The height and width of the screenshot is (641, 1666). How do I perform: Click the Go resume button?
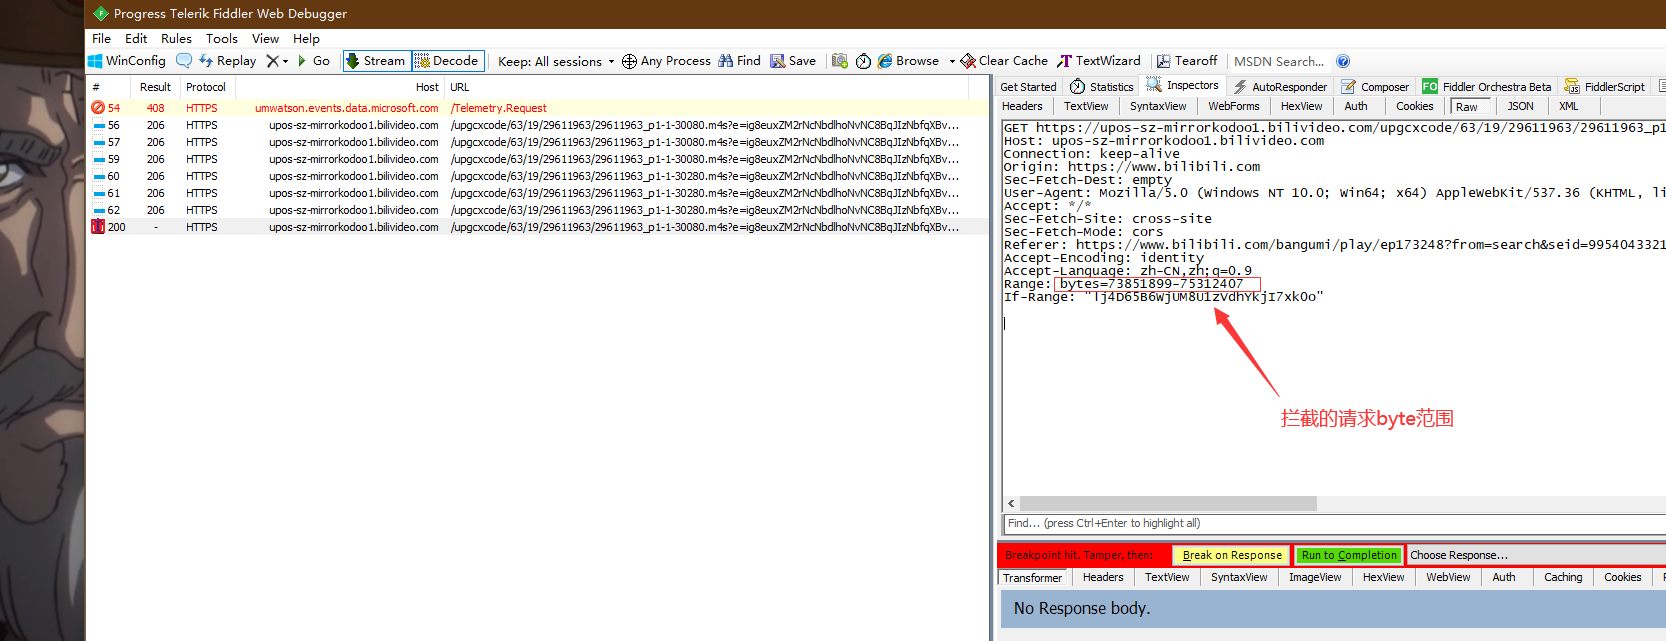pos(314,61)
